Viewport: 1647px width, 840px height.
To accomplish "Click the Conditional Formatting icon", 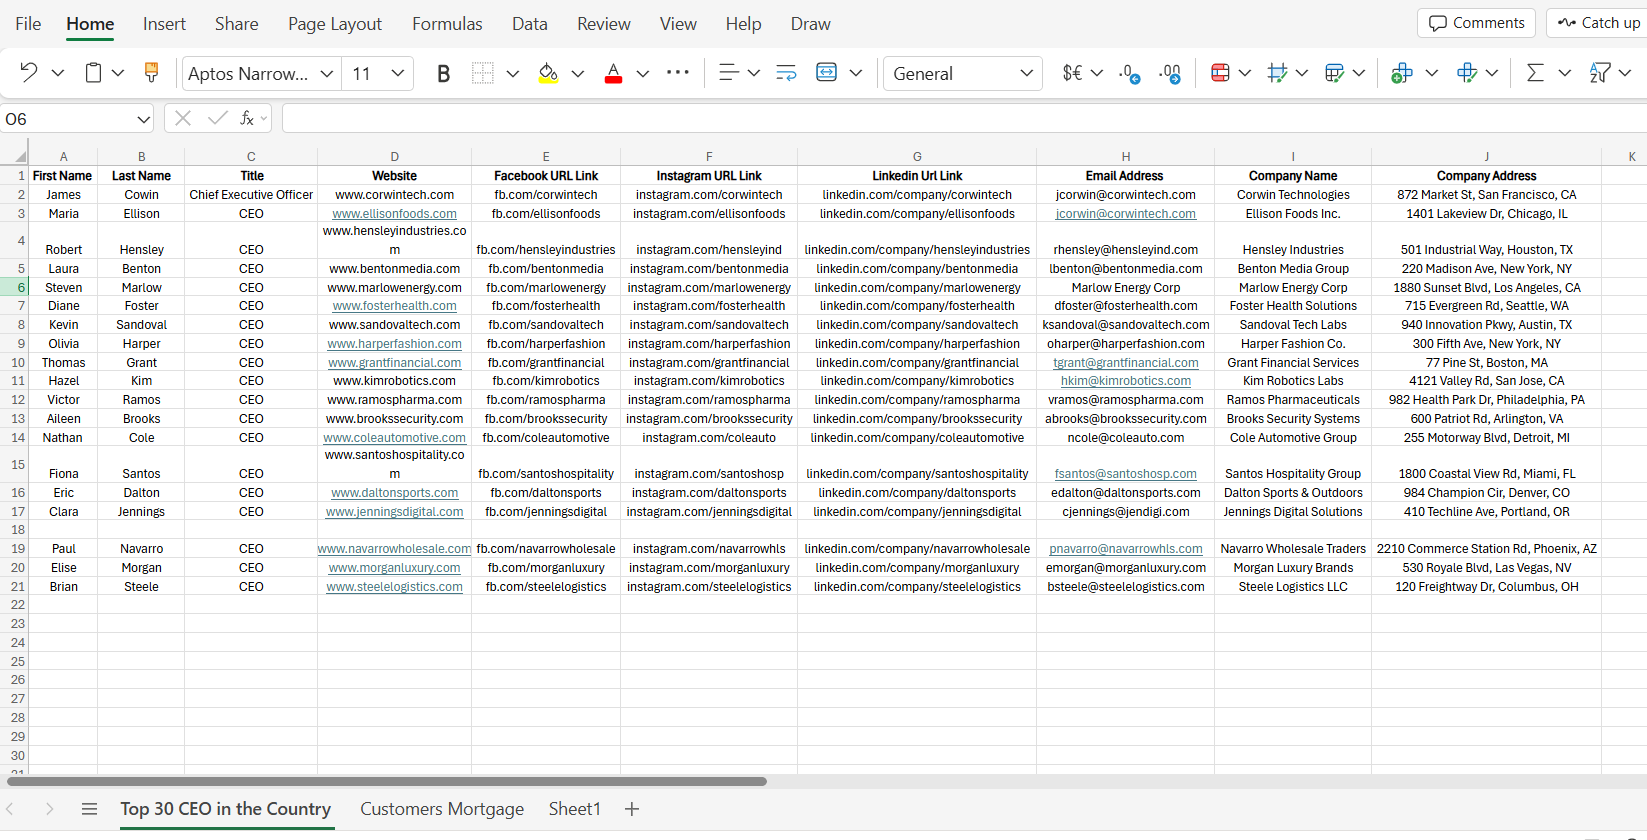I will point(1220,73).
